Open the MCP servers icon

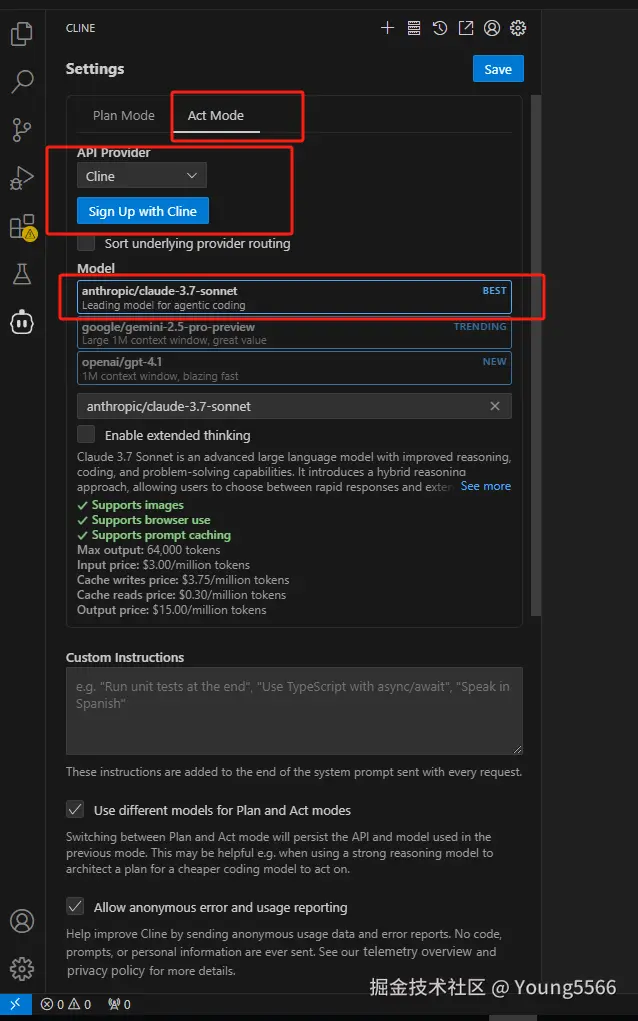413,28
